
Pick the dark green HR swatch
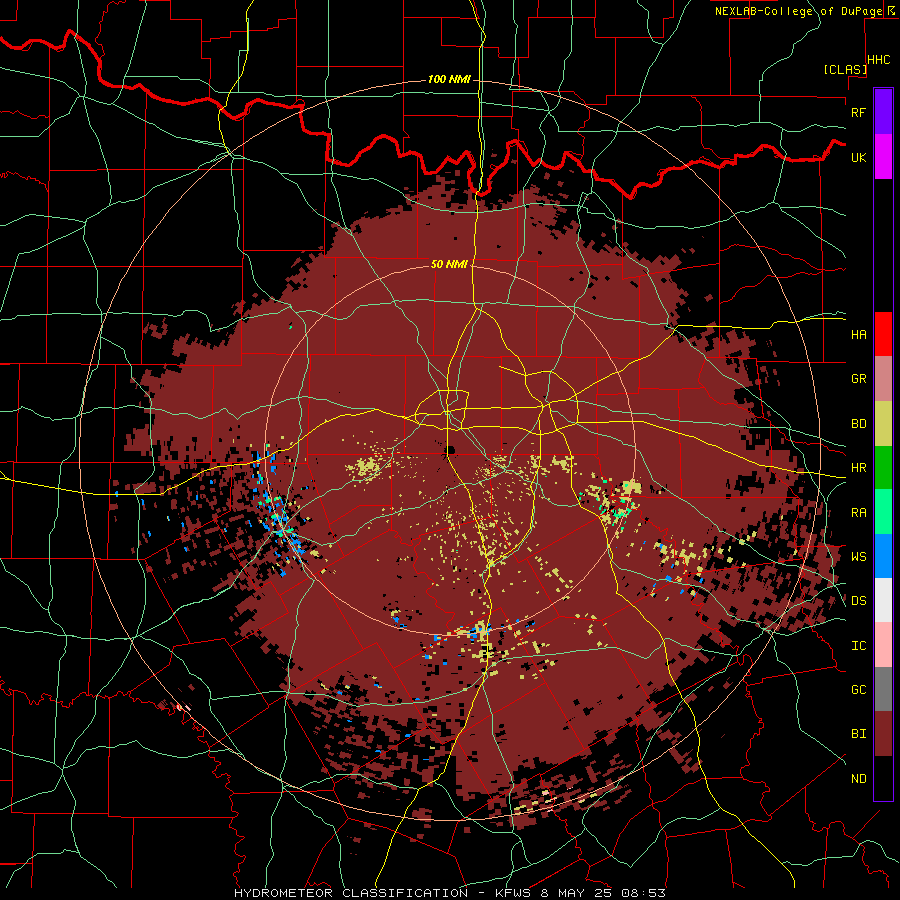[x=883, y=468]
